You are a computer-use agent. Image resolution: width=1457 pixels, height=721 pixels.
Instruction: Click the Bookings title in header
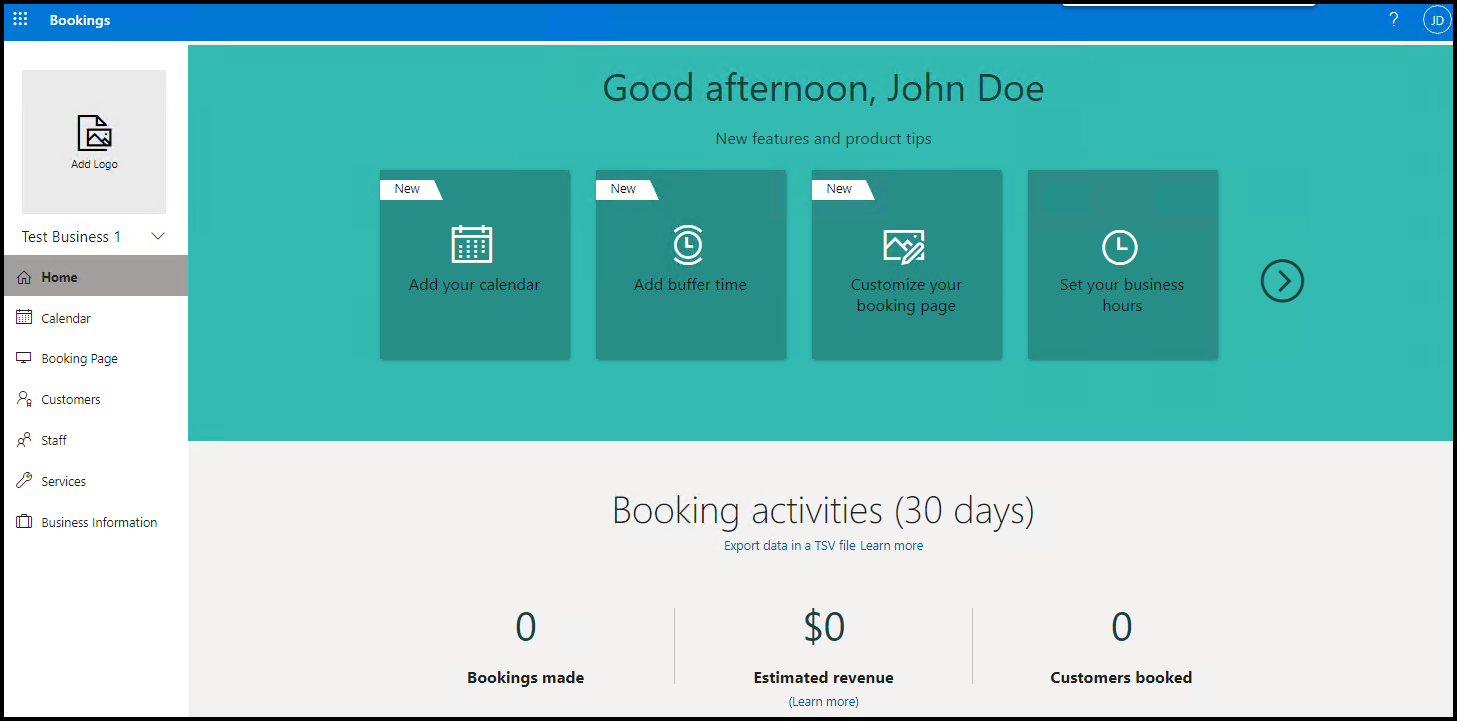80,20
